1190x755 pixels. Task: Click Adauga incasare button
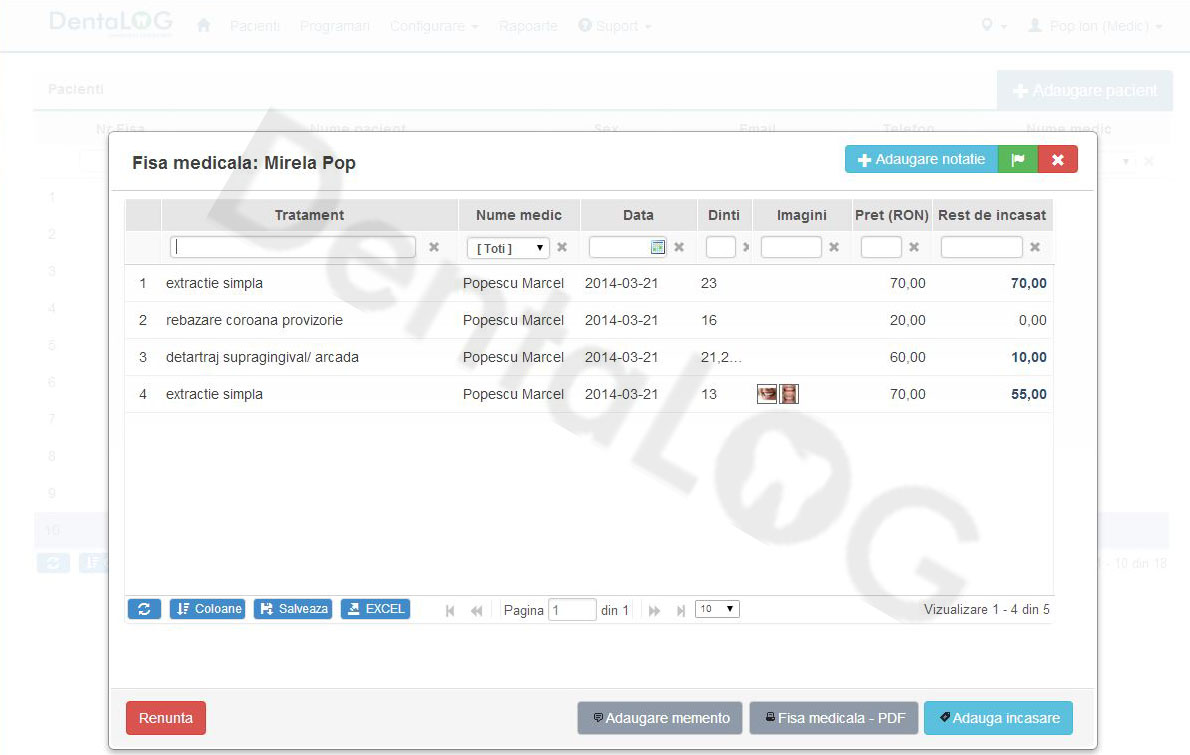998,718
